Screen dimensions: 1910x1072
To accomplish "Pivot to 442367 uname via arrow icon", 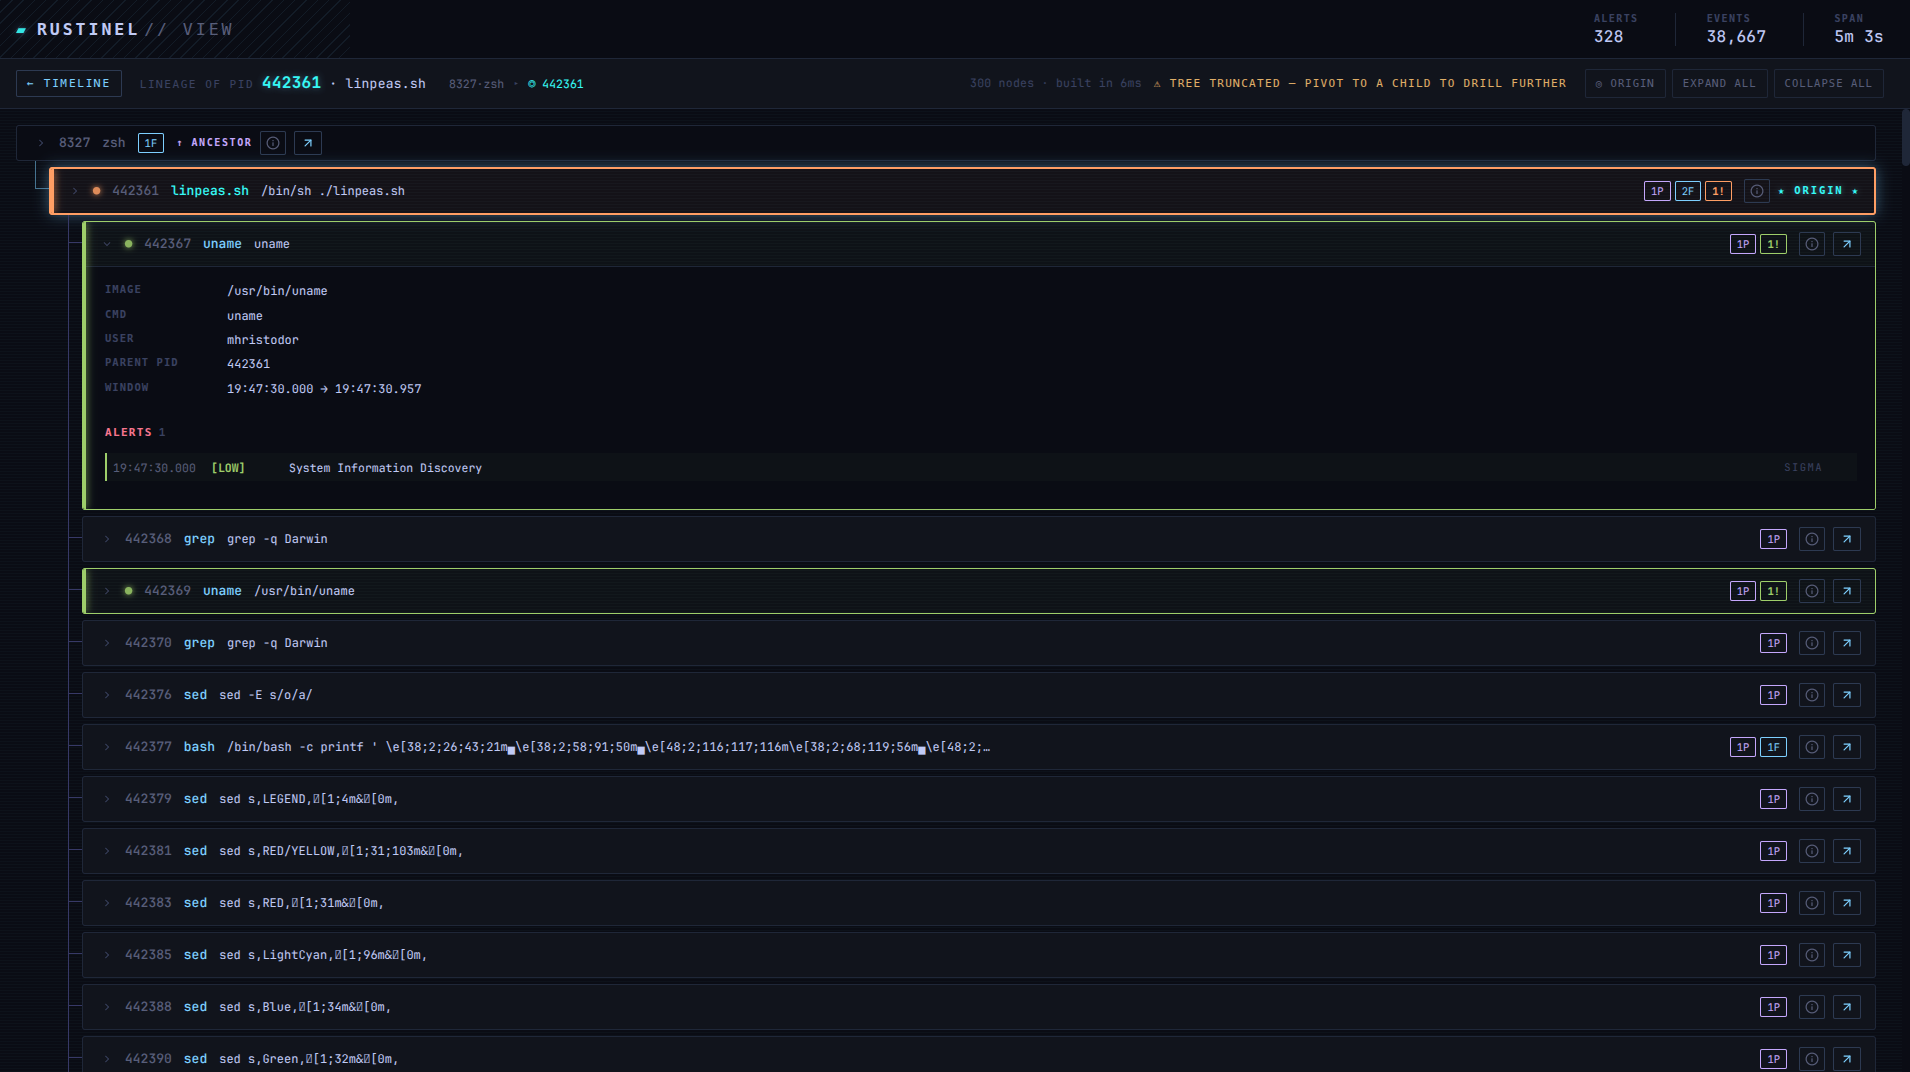I will click(1847, 244).
